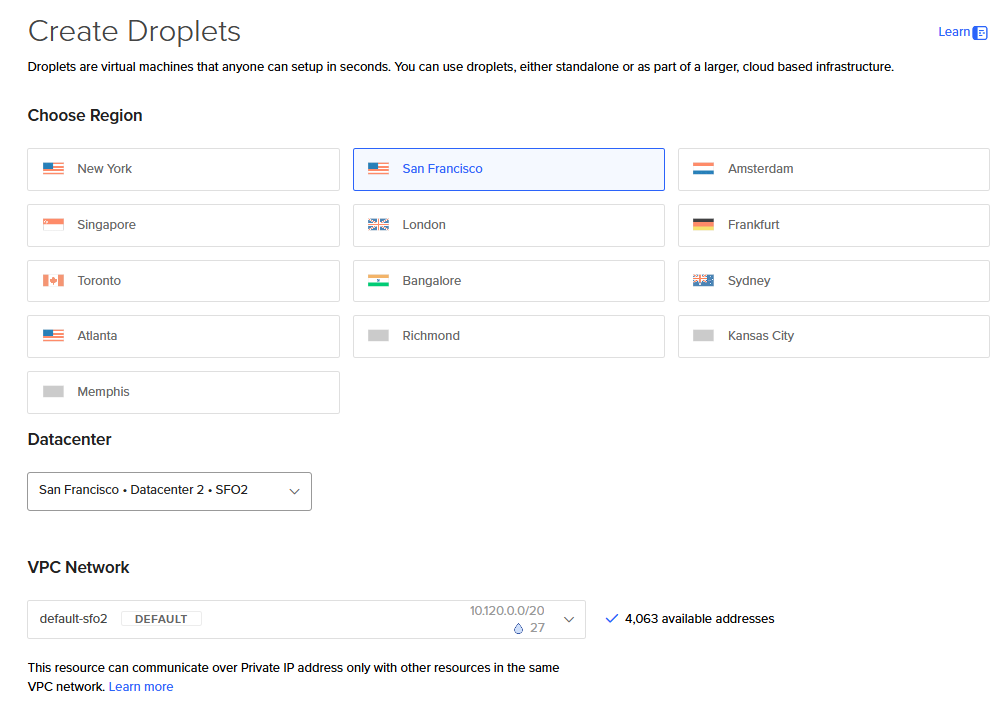Open the Datacenter dropdown showing SFO2
The image size is (1001, 707).
169,491
